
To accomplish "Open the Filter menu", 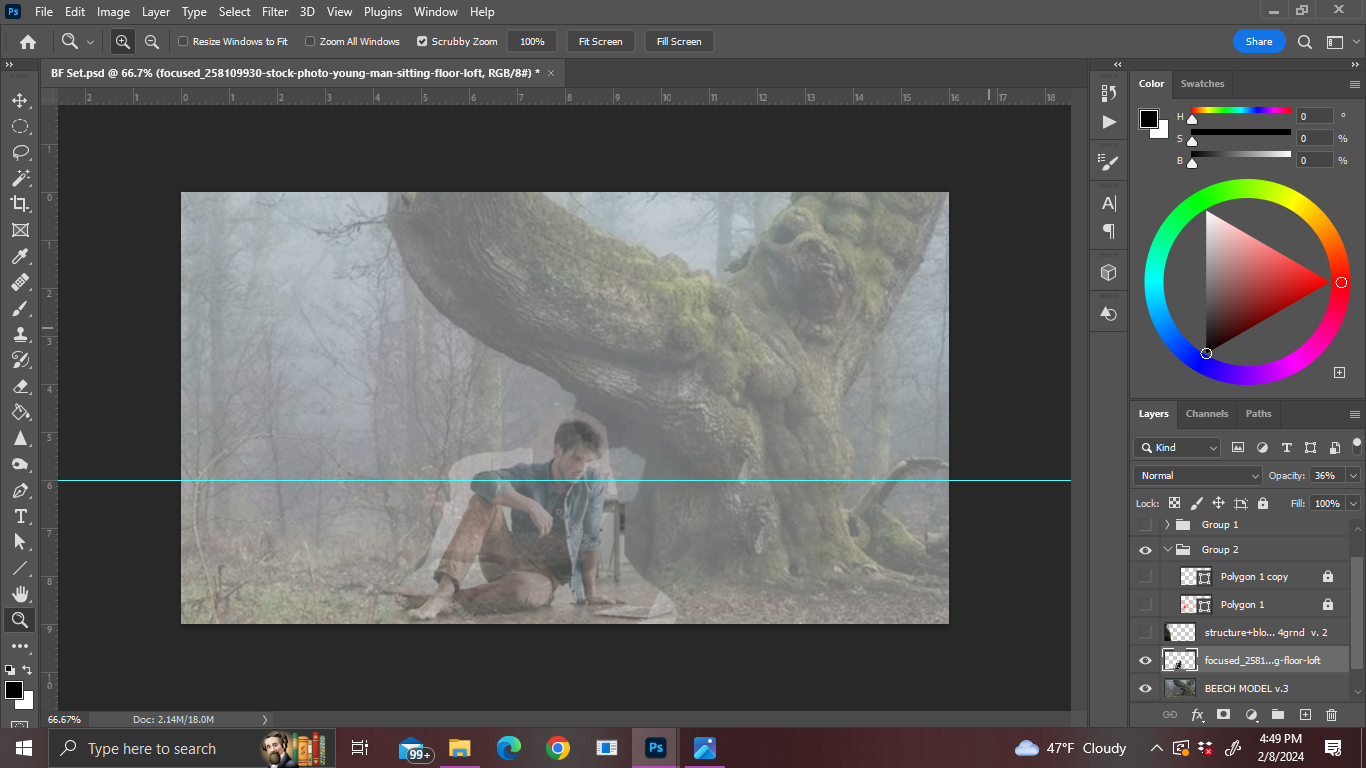I will coord(274,12).
